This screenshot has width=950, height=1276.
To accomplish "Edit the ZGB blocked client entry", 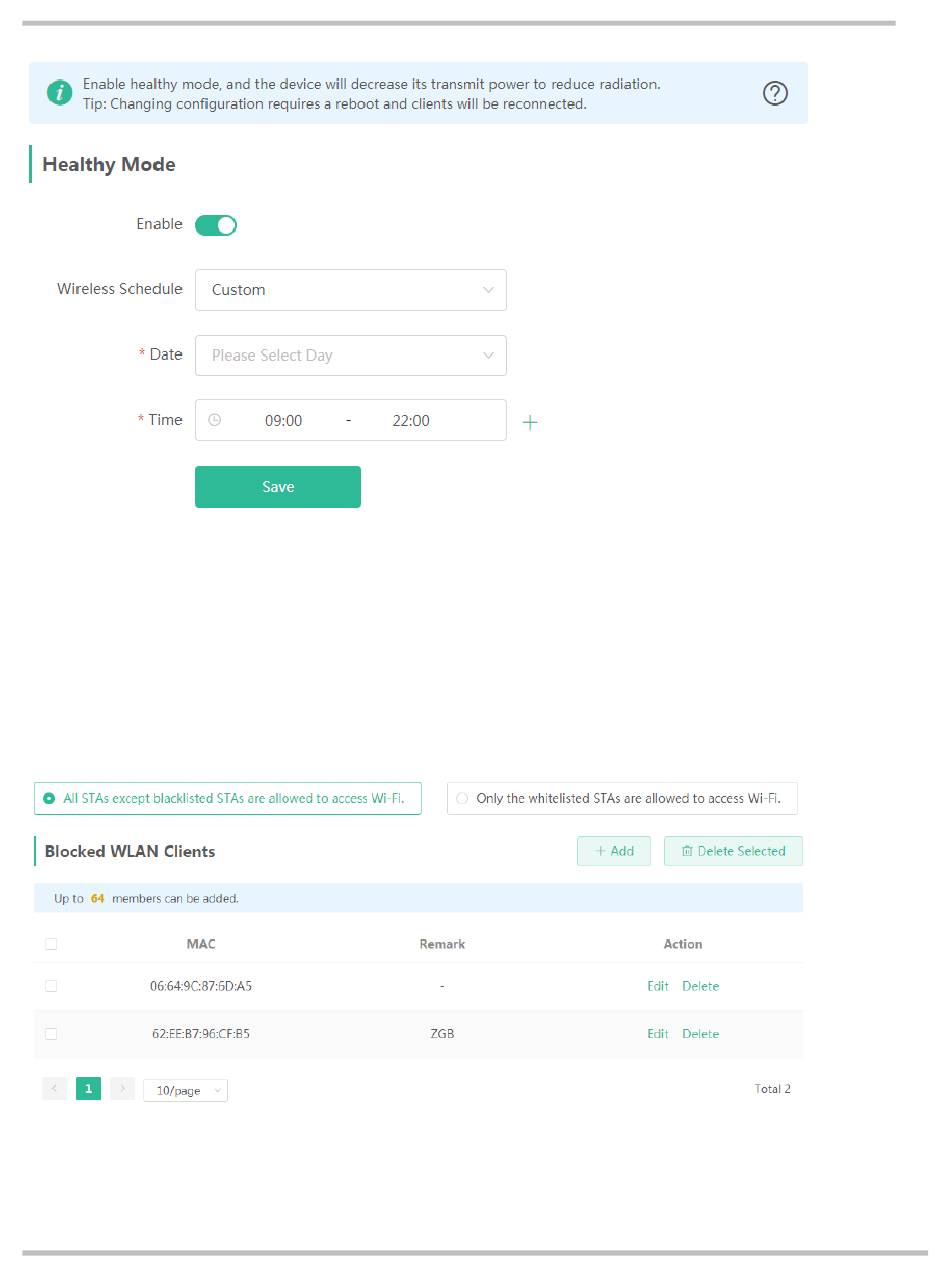I will pyautogui.click(x=657, y=1034).
